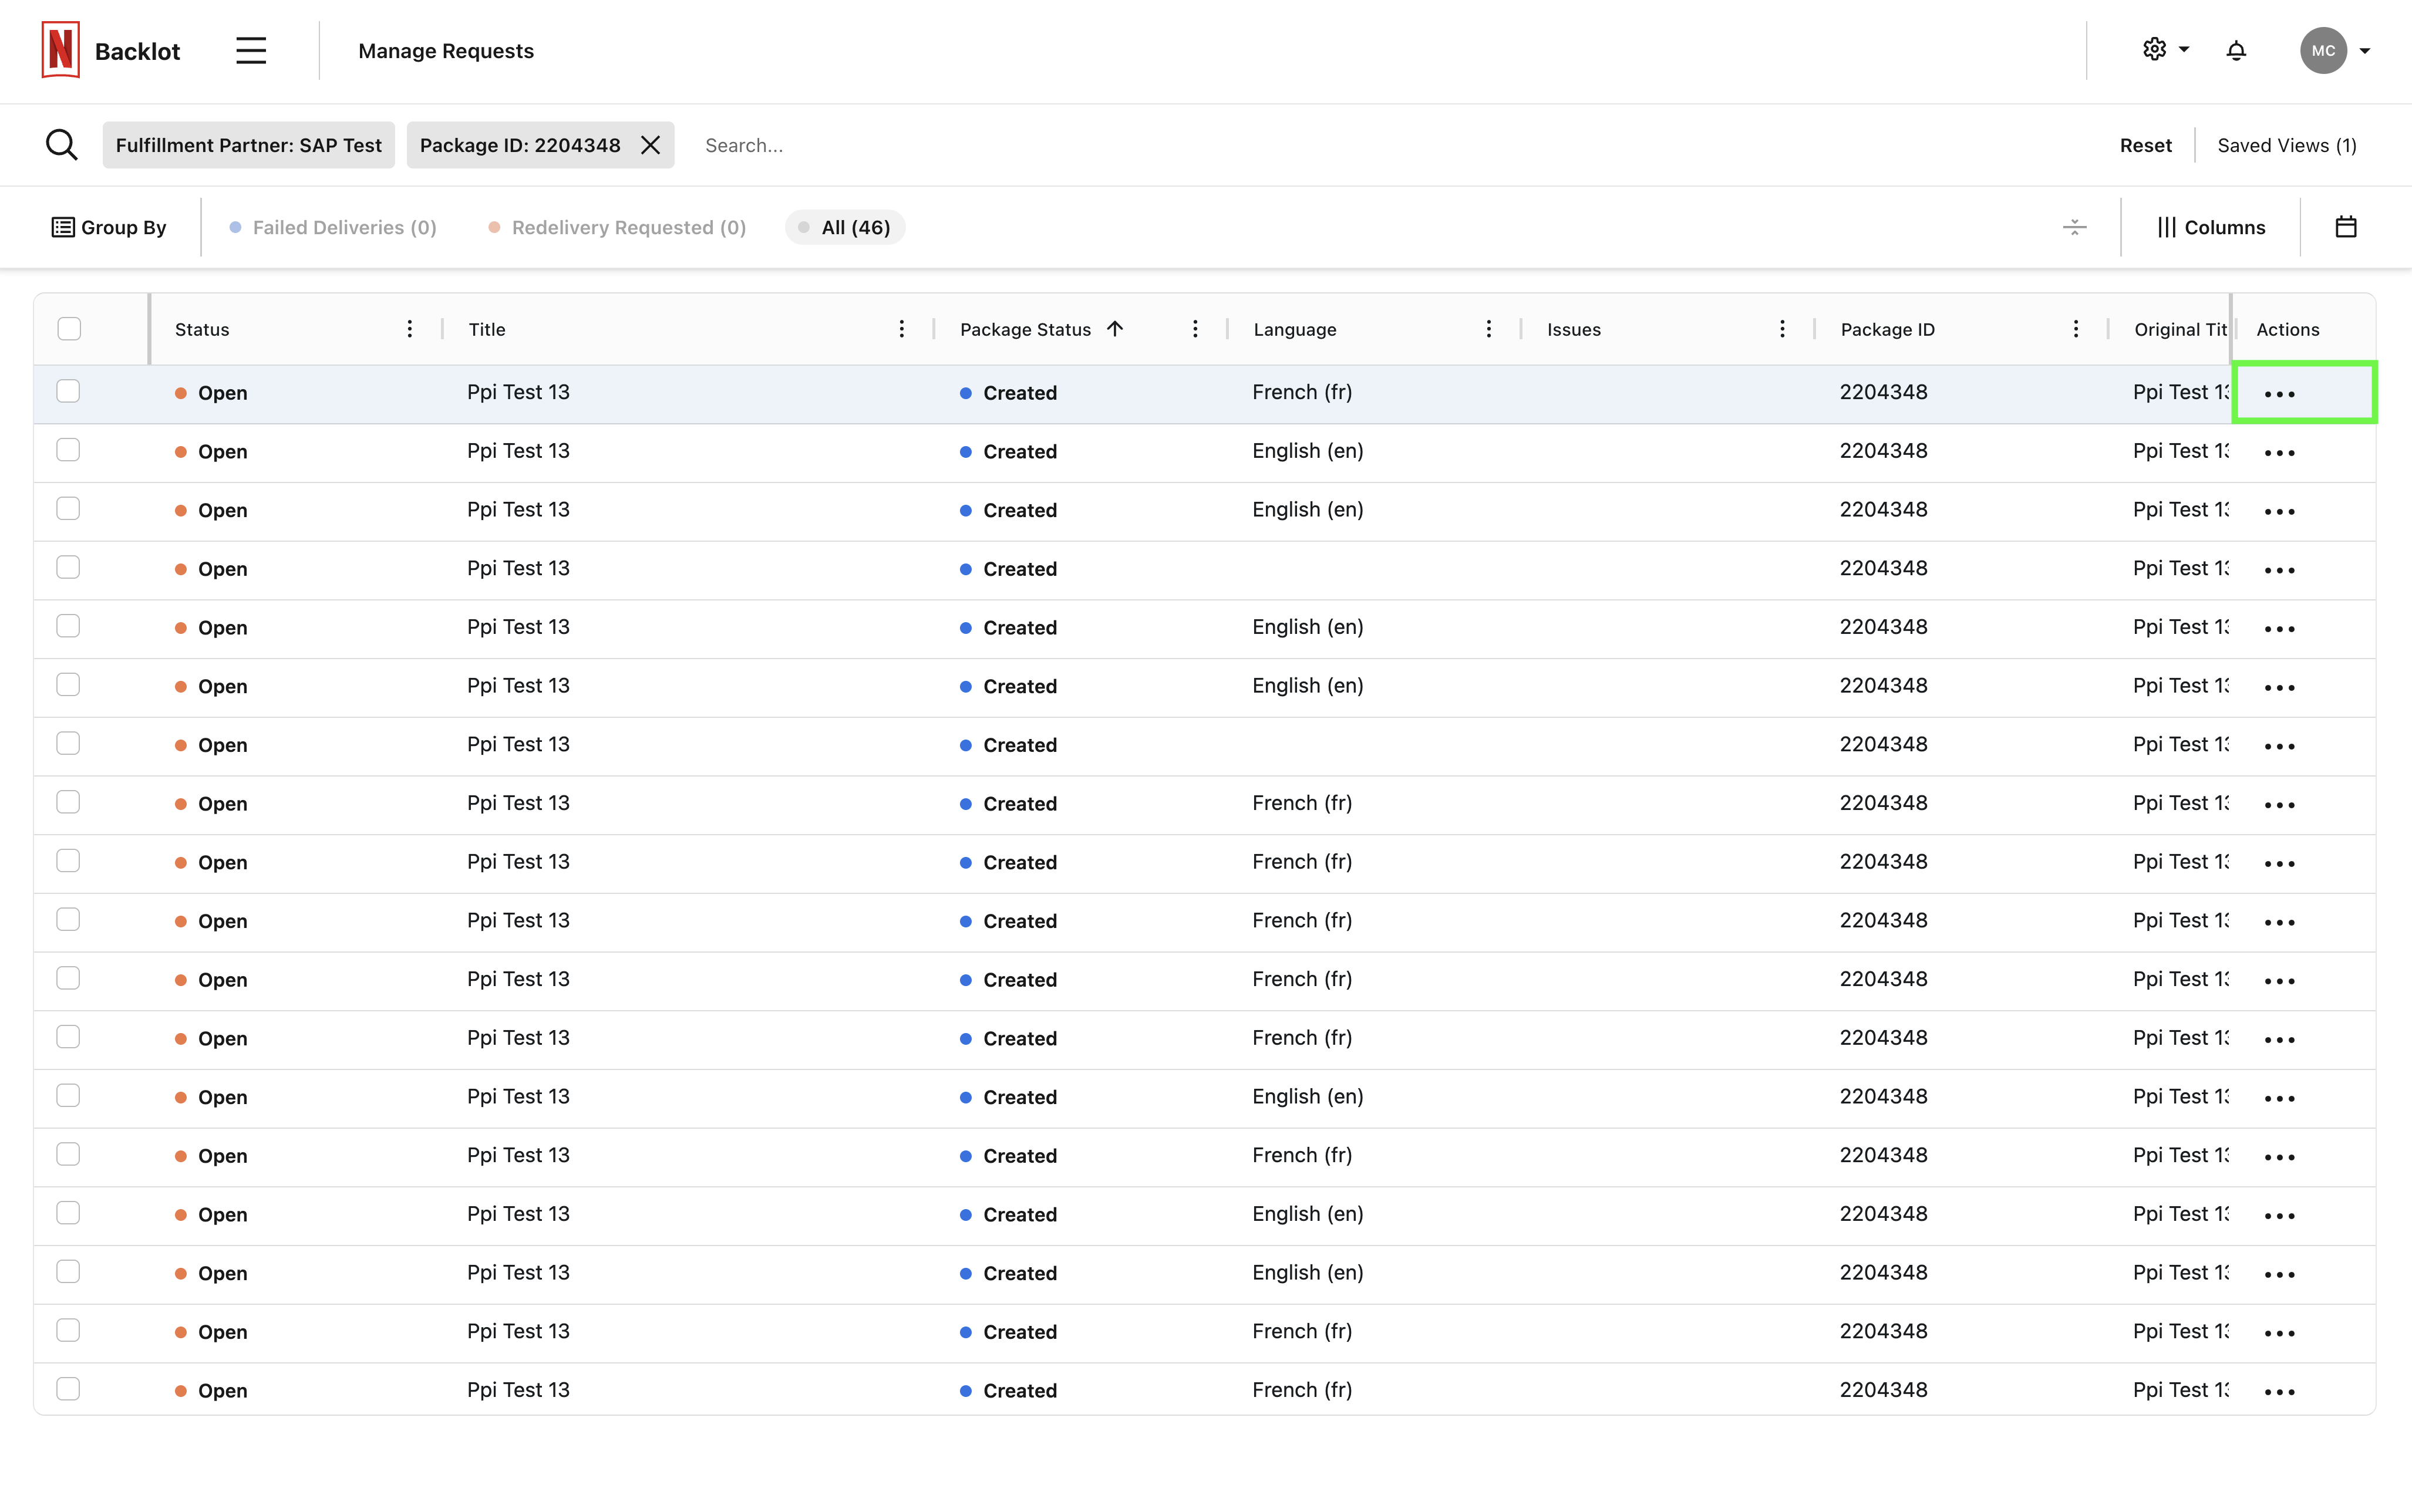Screen dimensions: 2412x1512
Task: Click the Reset button
Action: (x=2145, y=145)
